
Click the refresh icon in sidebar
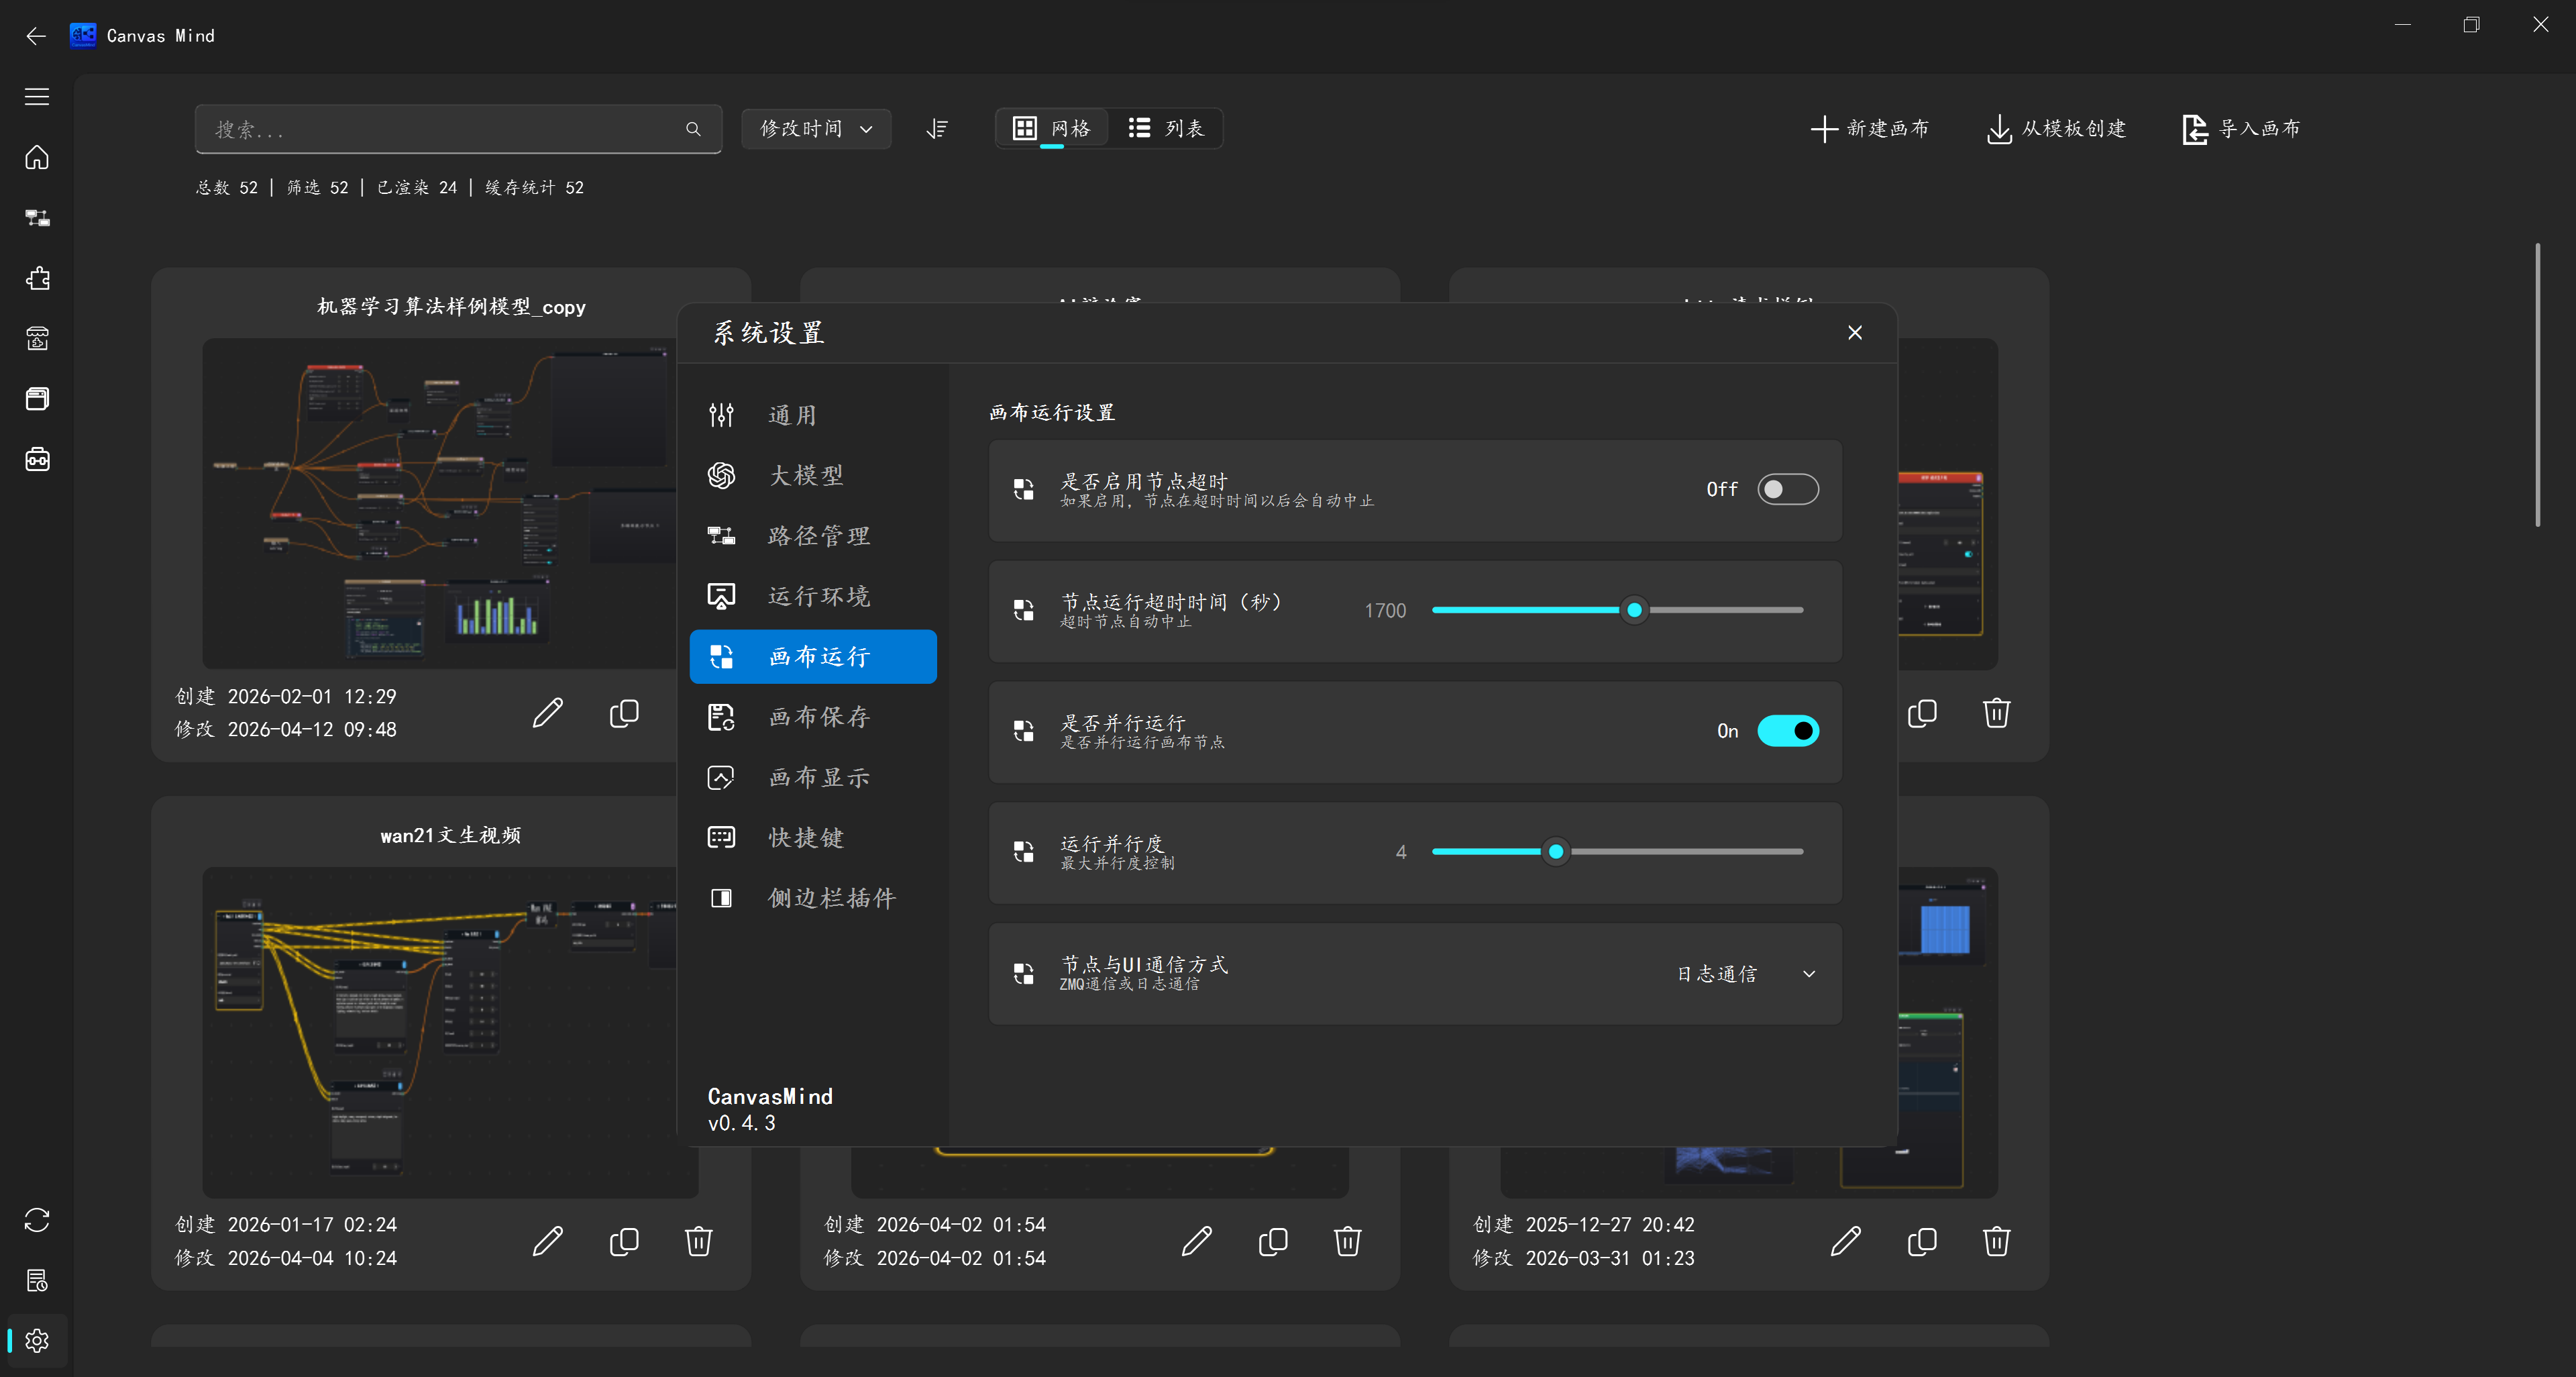pos(37,1220)
